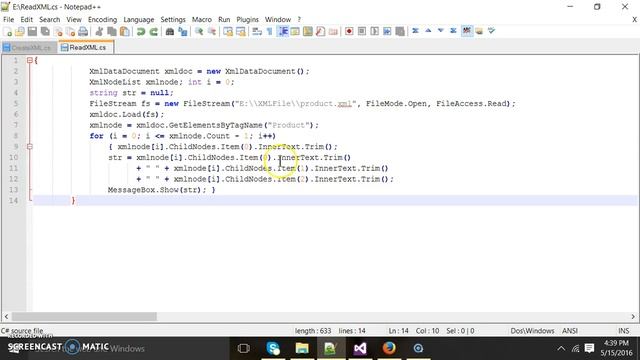Viewport: 640px width, 360px height.
Task: Paste clipboard with the Paste icon
Action: (124, 31)
